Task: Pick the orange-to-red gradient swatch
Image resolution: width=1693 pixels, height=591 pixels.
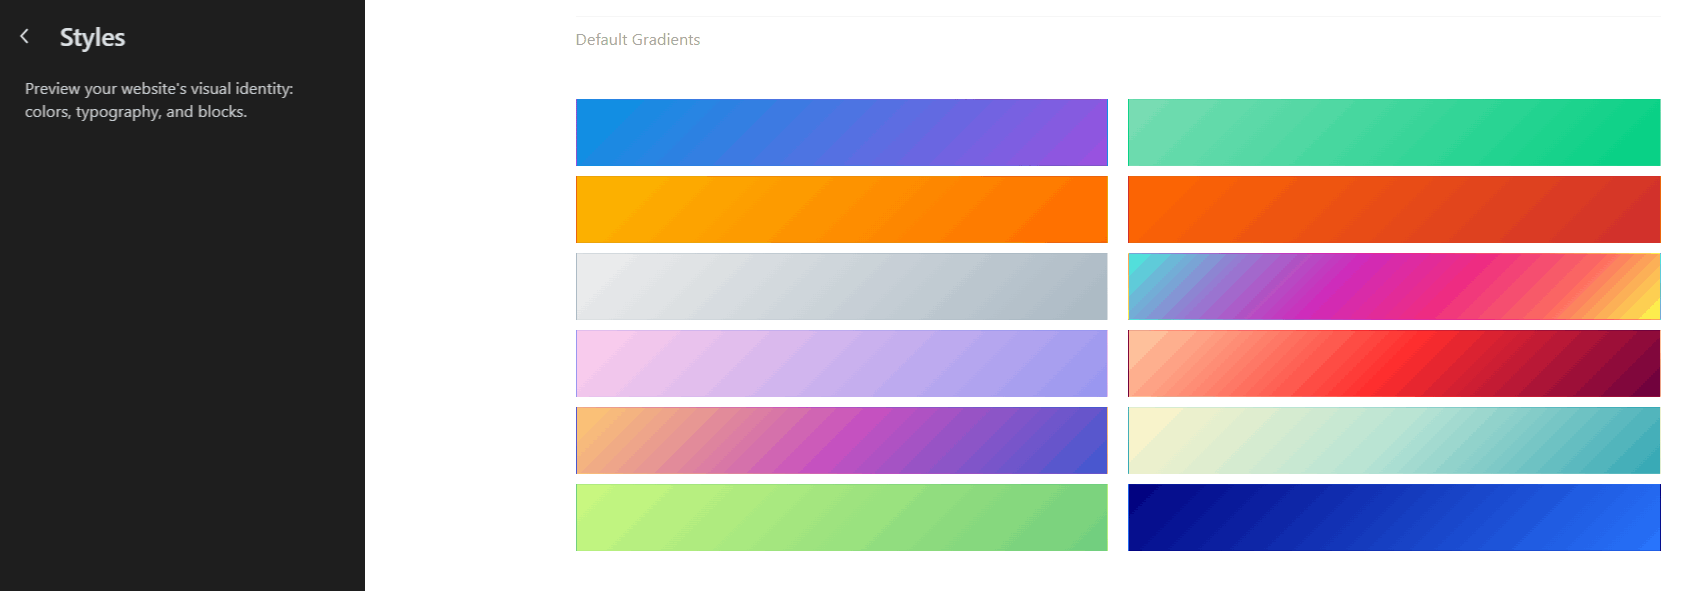Action: point(1393,209)
